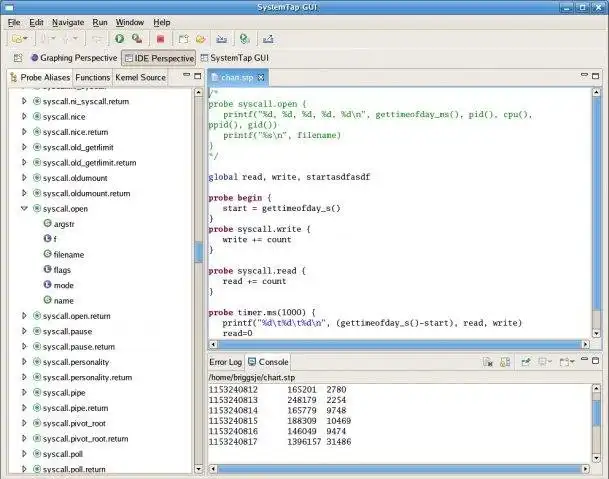Select the SystemTap GUI perspective button
609x479 pixels.
click(237, 58)
